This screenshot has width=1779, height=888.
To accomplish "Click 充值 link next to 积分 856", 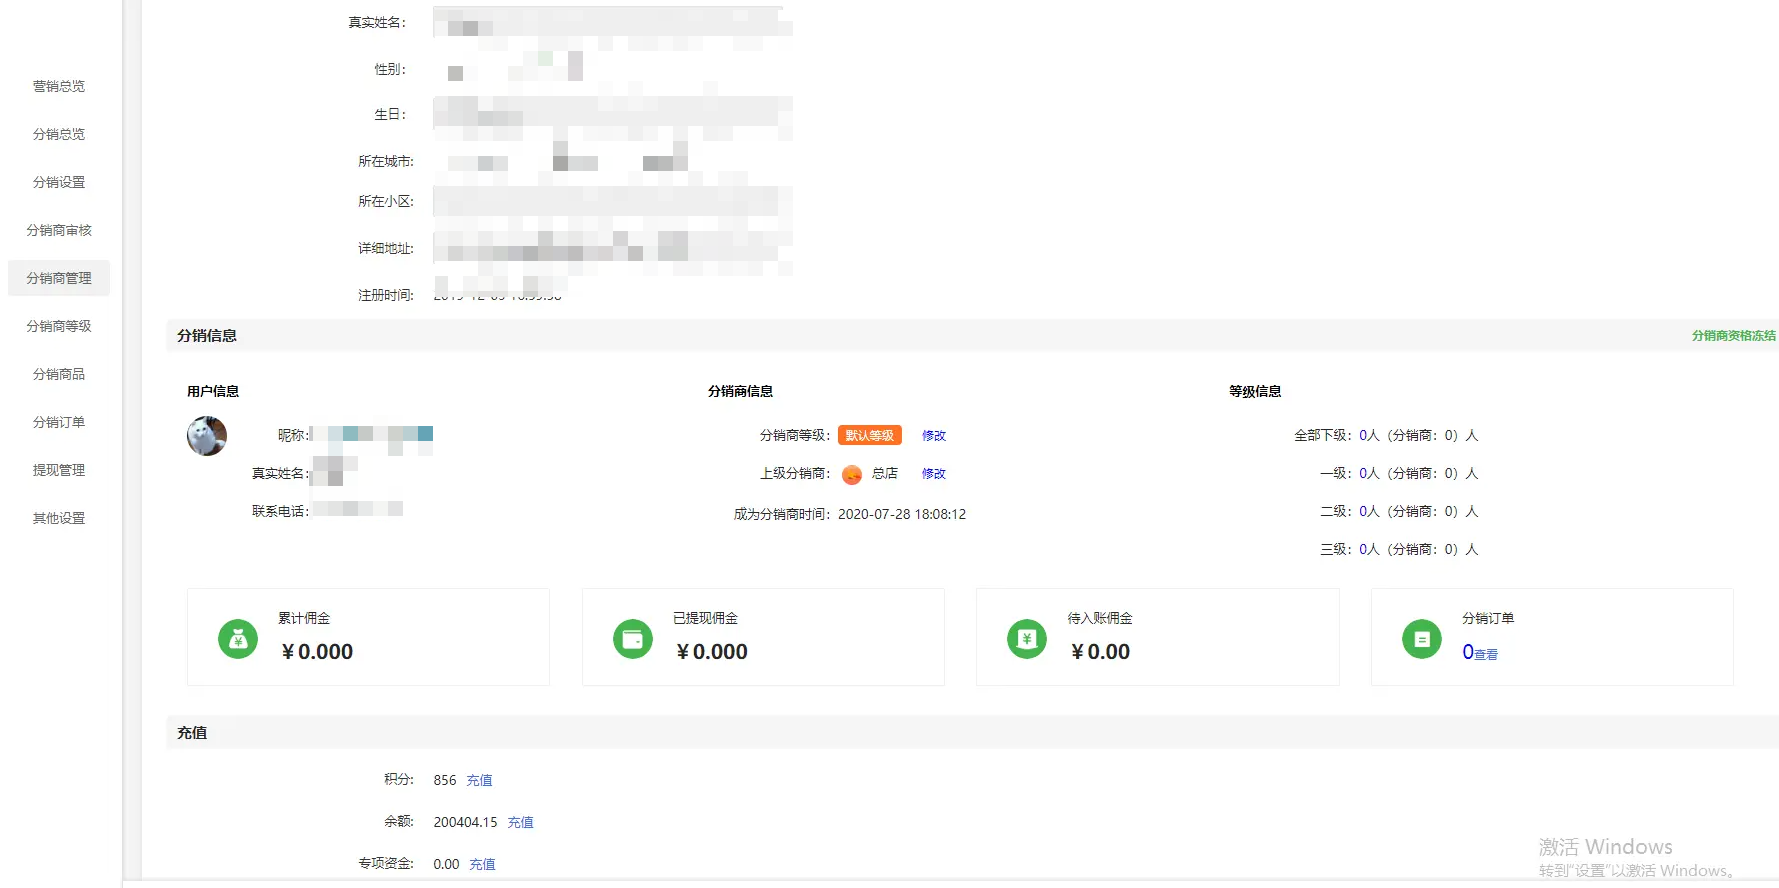I will (480, 780).
